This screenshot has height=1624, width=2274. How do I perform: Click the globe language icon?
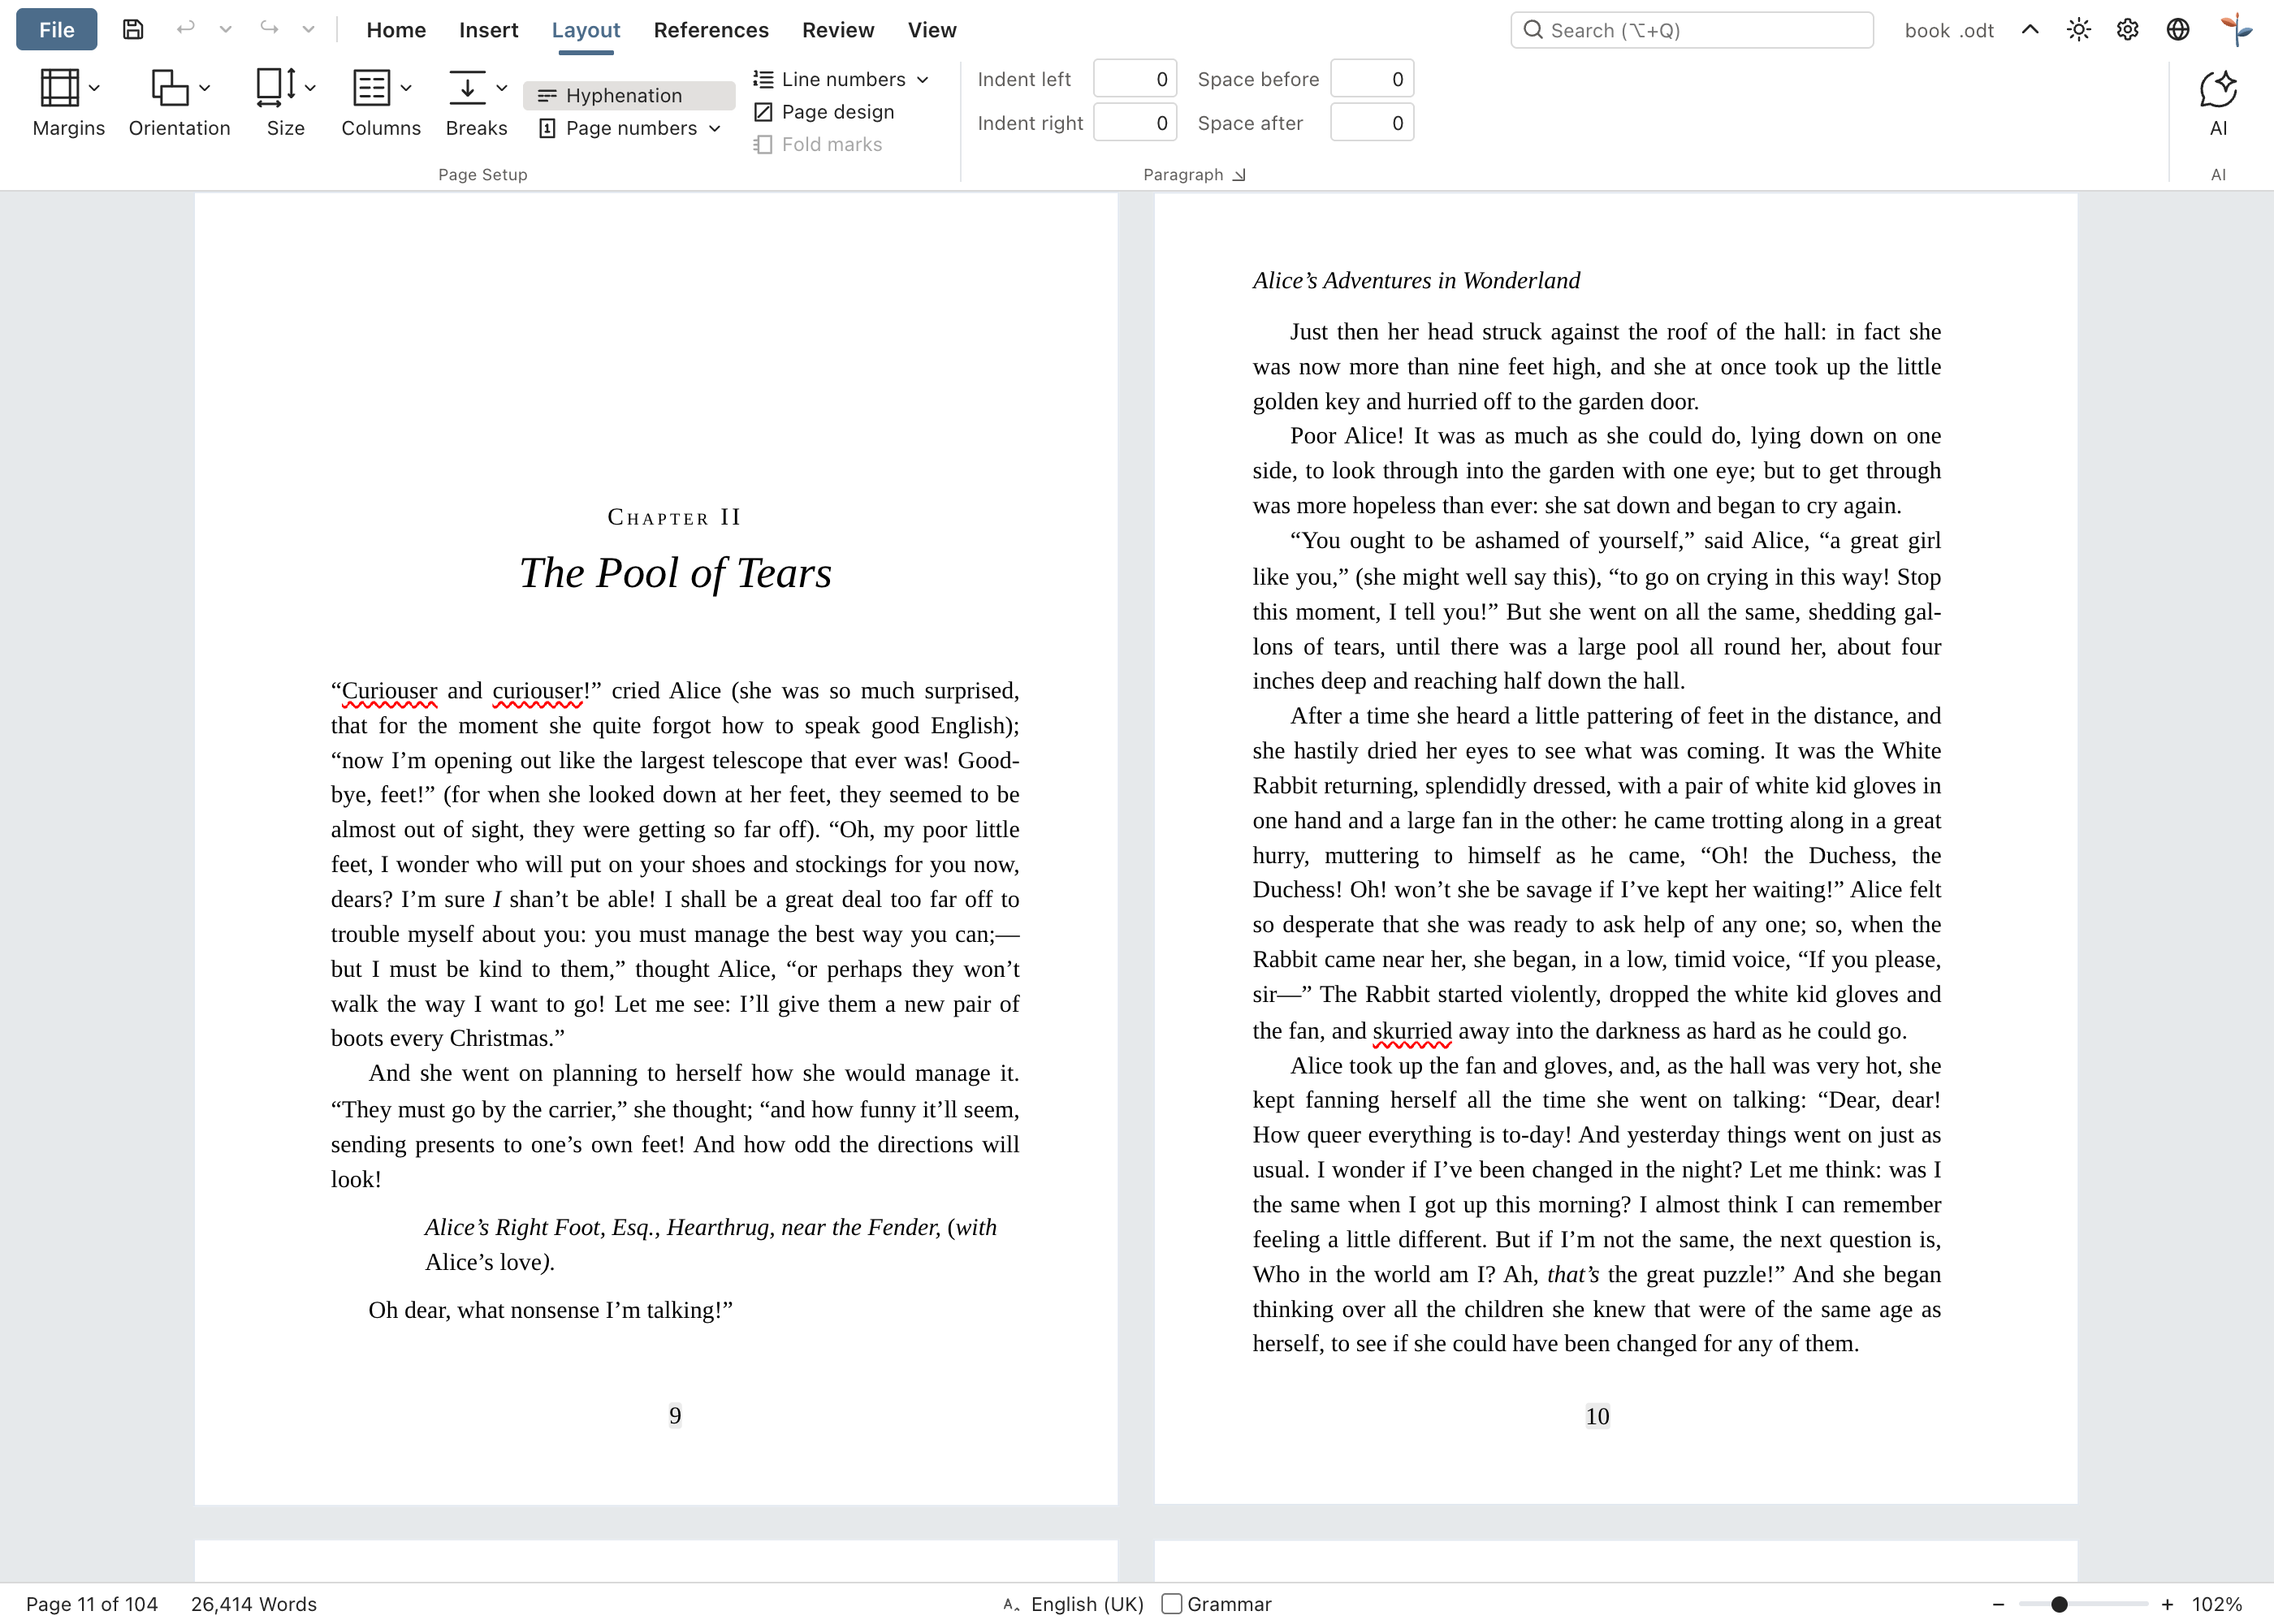[2178, 30]
